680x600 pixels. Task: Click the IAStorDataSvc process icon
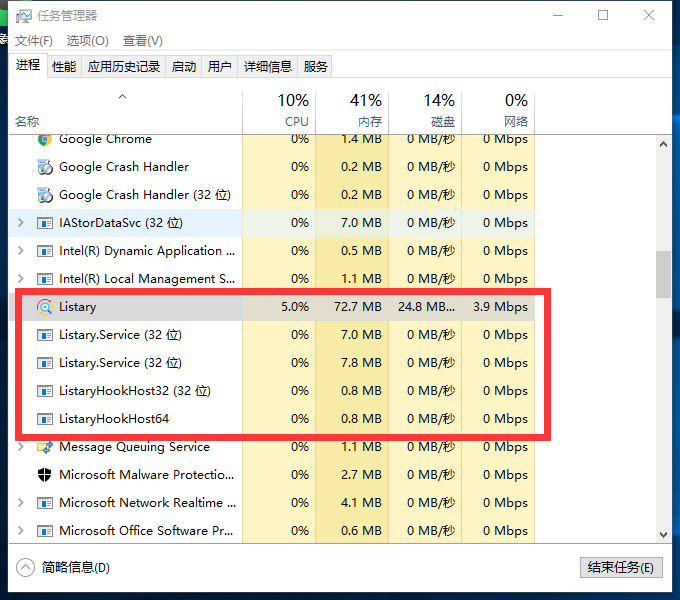coord(45,223)
